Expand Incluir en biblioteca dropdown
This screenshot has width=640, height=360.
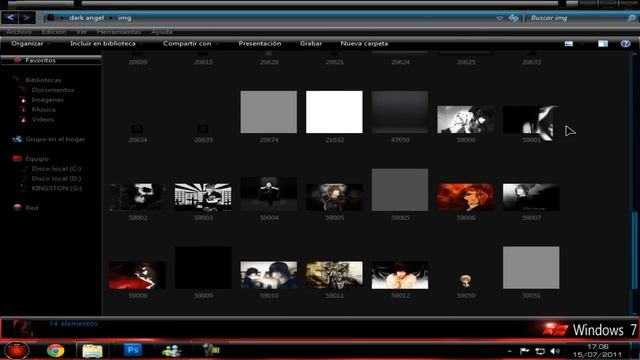click(x=107, y=43)
